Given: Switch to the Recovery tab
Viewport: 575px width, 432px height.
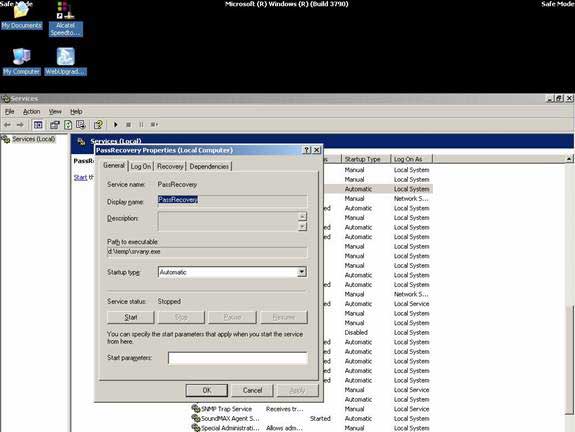Looking at the screenshot, I should 170,166.
